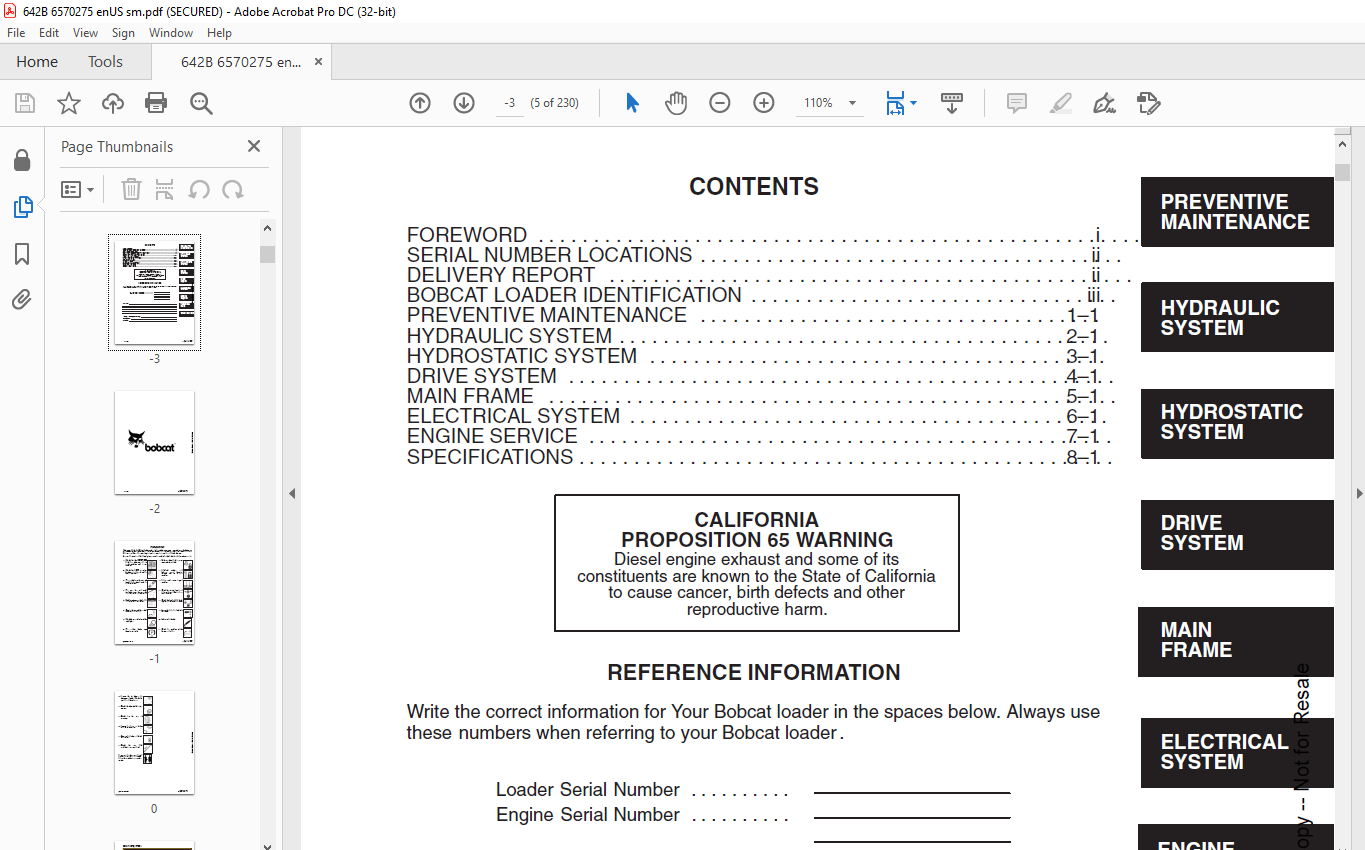The width and height of the screenshot is (1365, 850).
Task: Click the DELIVERY REPORT contents entry
Action: click(501, 275)
